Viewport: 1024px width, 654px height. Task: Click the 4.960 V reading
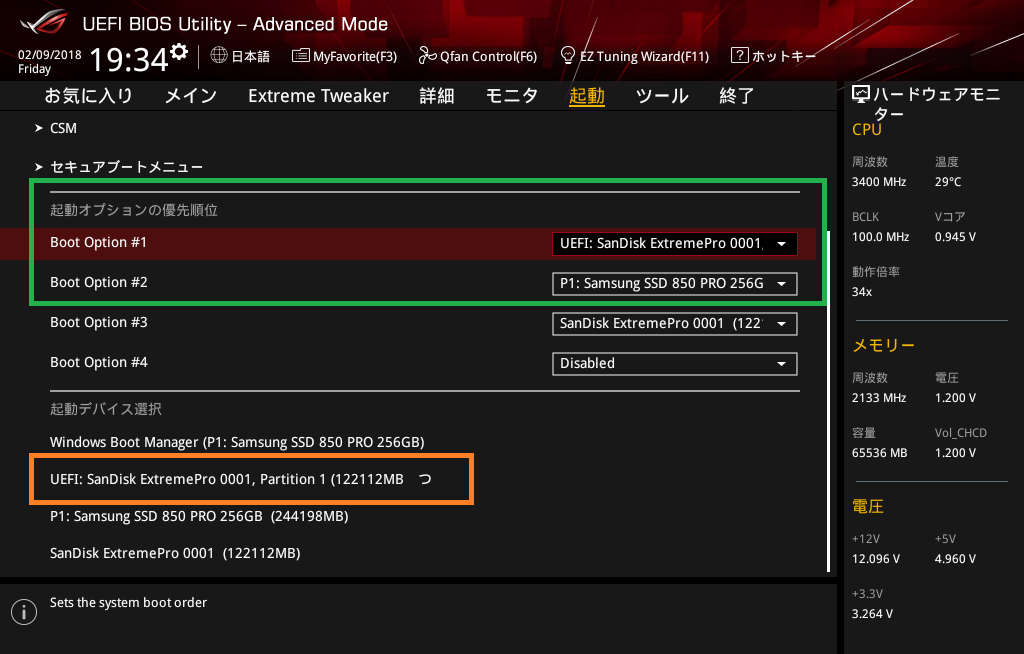click(955, 559)
